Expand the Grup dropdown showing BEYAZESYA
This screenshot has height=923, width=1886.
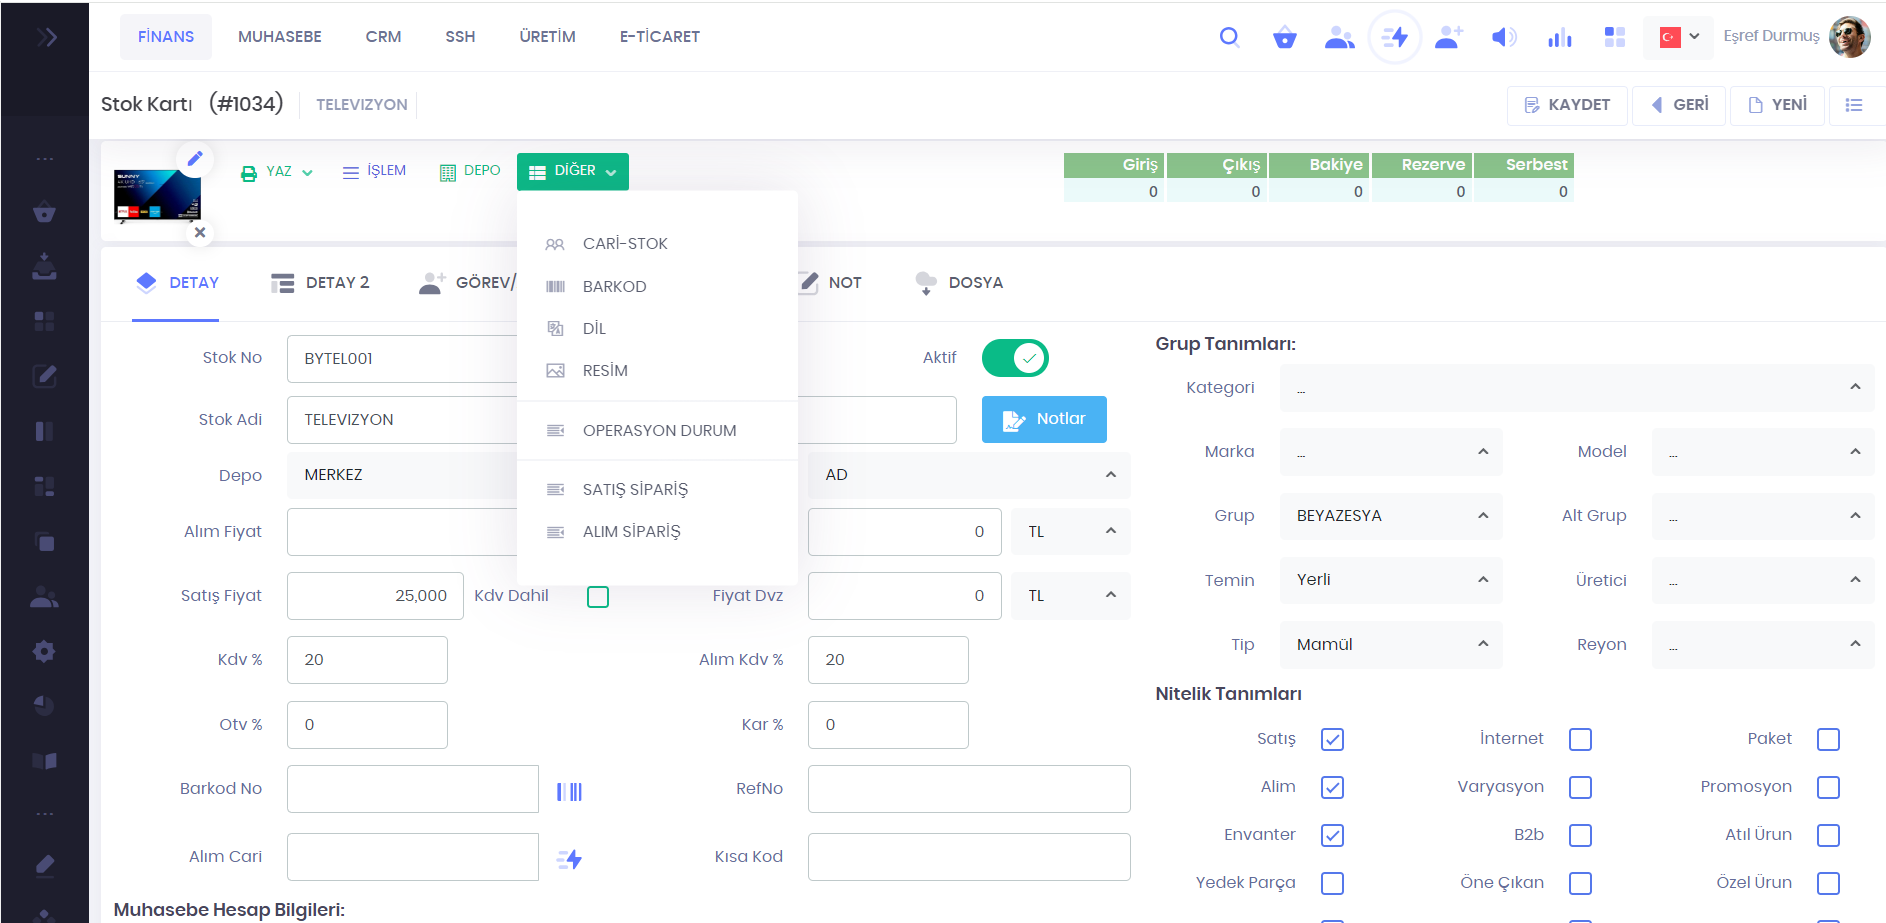tap(1390, 516)
